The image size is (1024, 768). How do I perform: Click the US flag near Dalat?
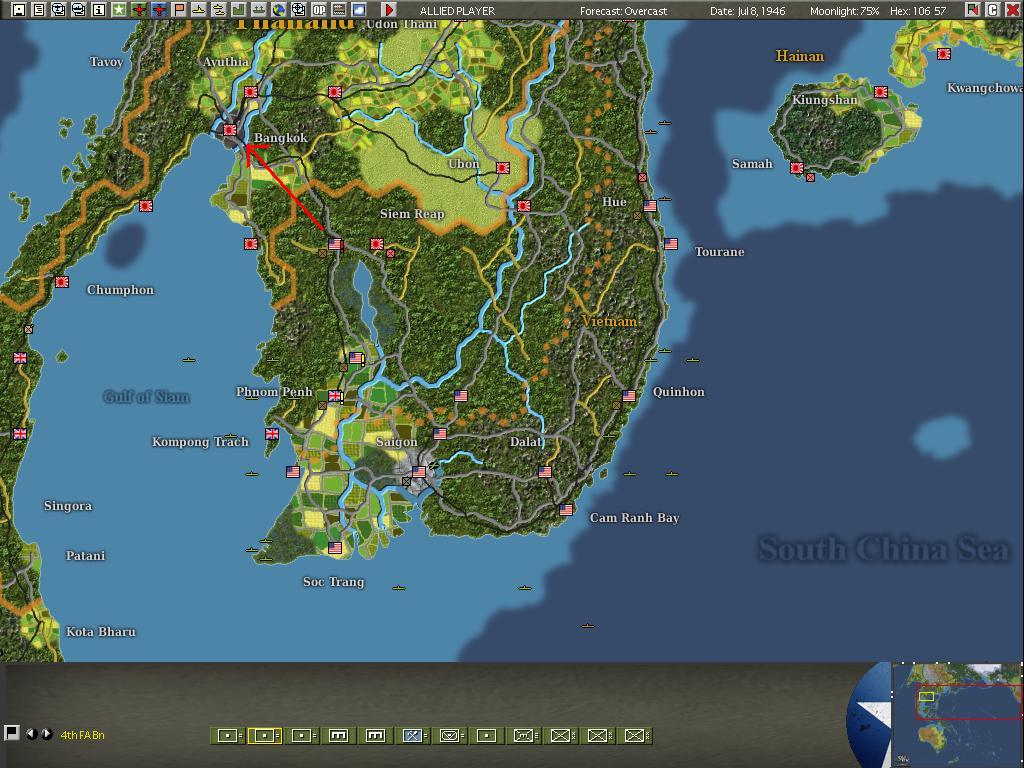click(545, 472)
